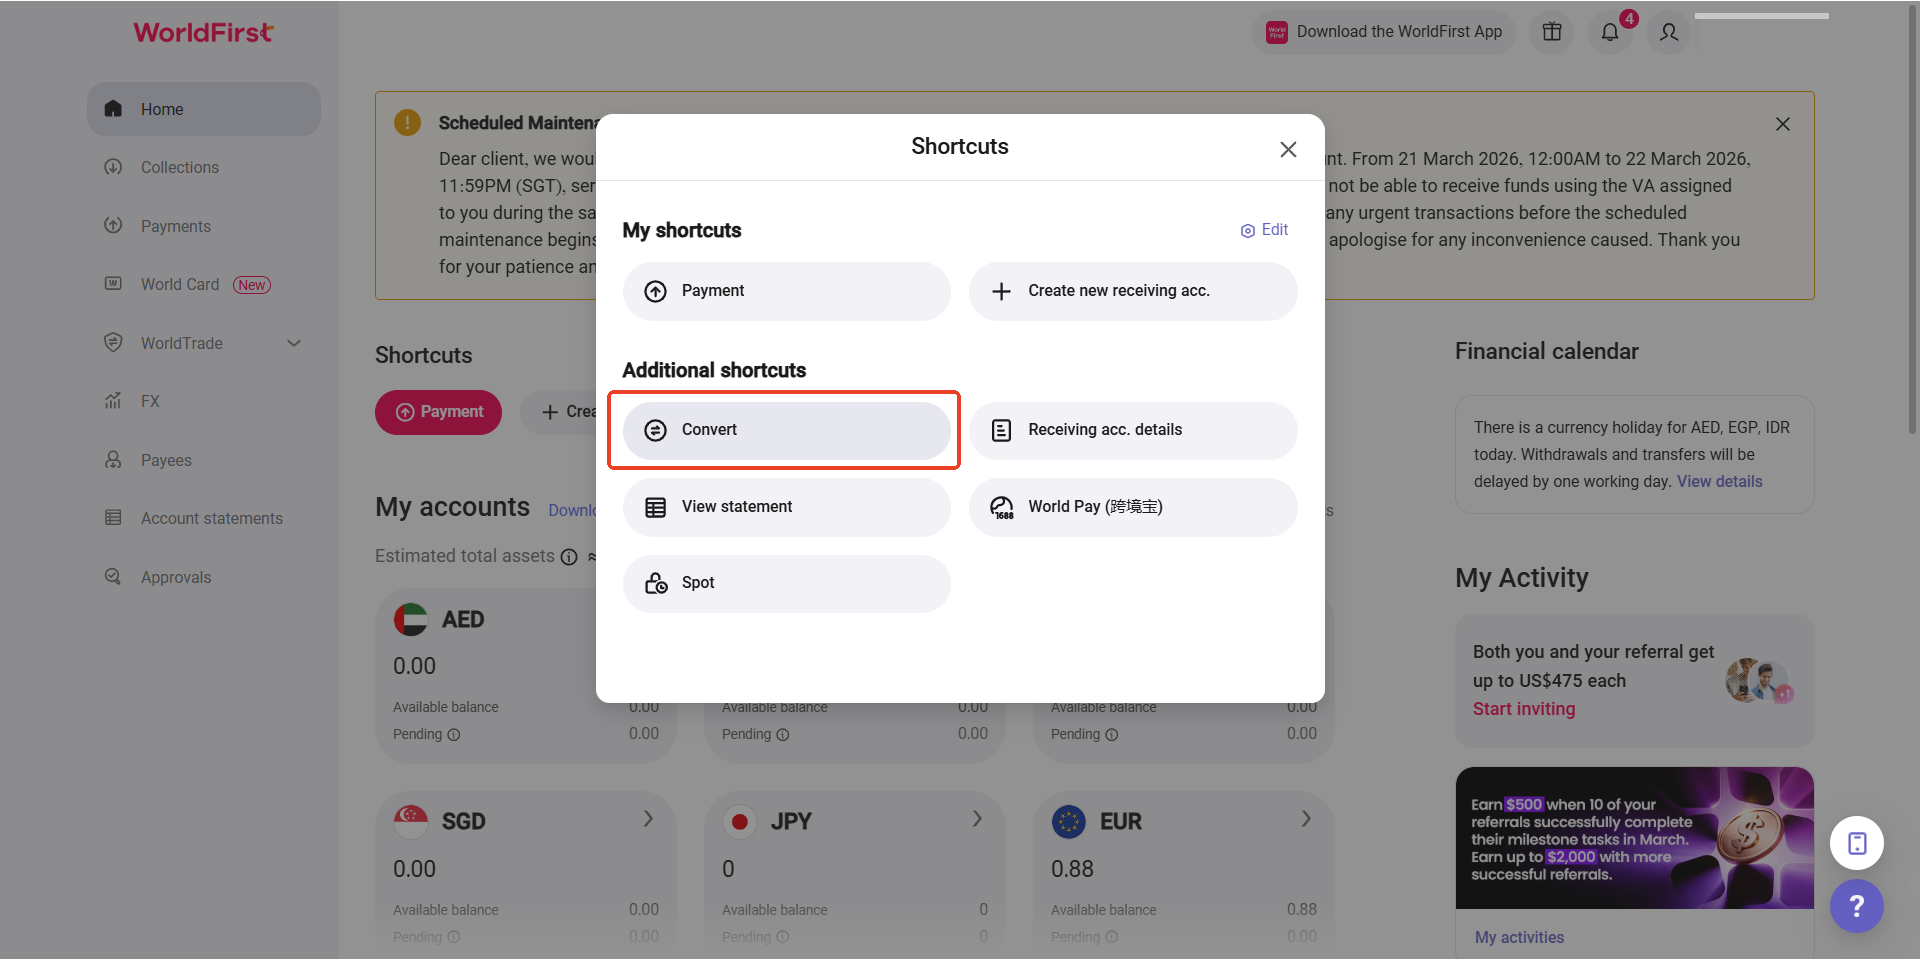The image size is (1920, 959).
Task: Open the gift rewards icon
Action: pyautogui.click(x=1552, y=32)
